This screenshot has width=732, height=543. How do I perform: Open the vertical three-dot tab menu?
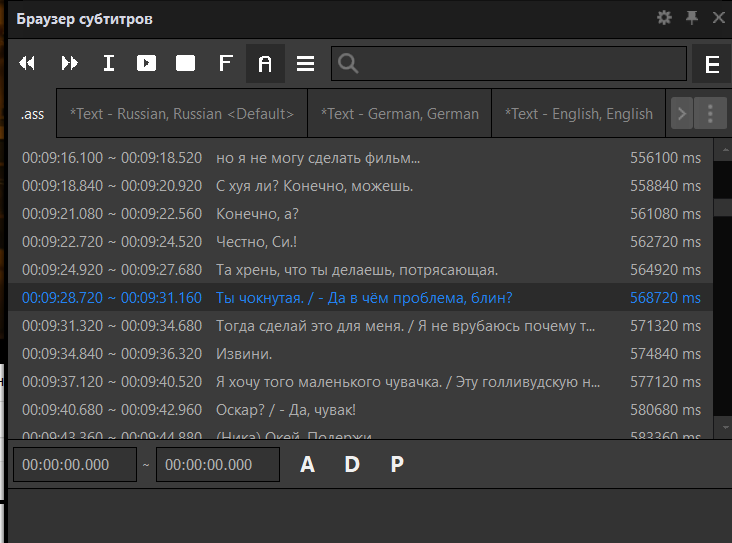pyautogui.click(x=711, y=114)
